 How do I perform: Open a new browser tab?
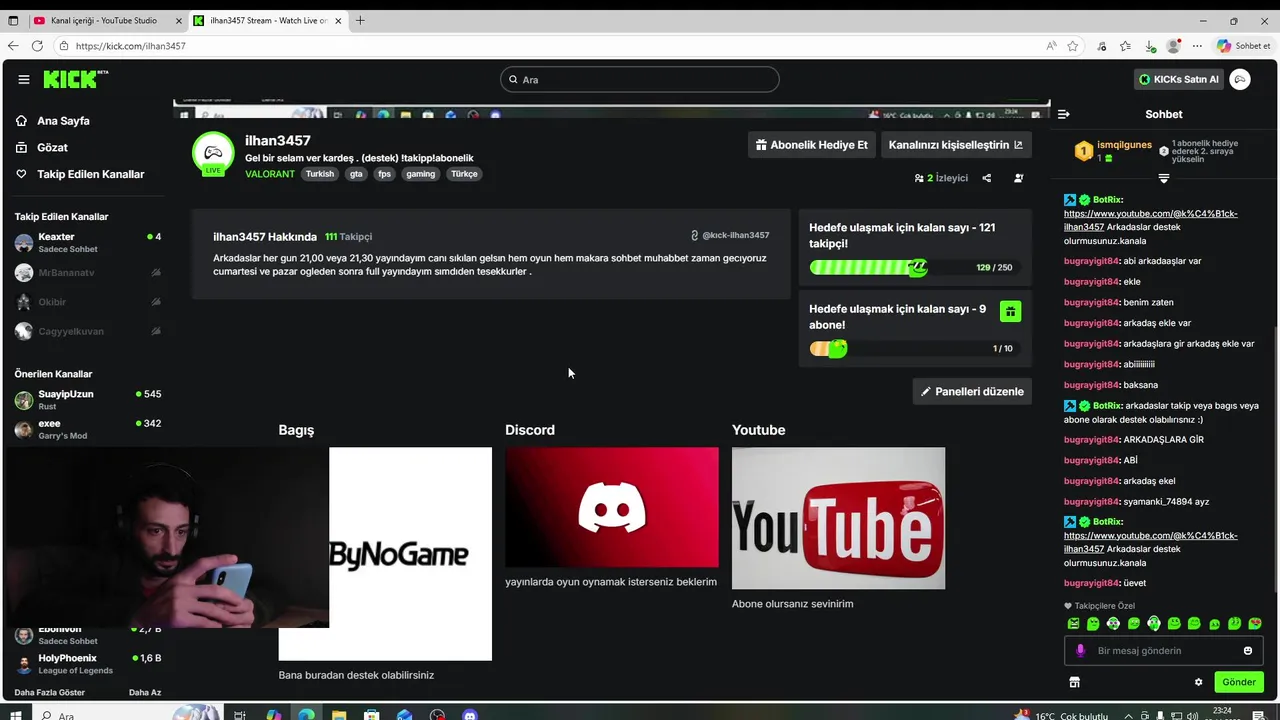[x=360, y=20]
